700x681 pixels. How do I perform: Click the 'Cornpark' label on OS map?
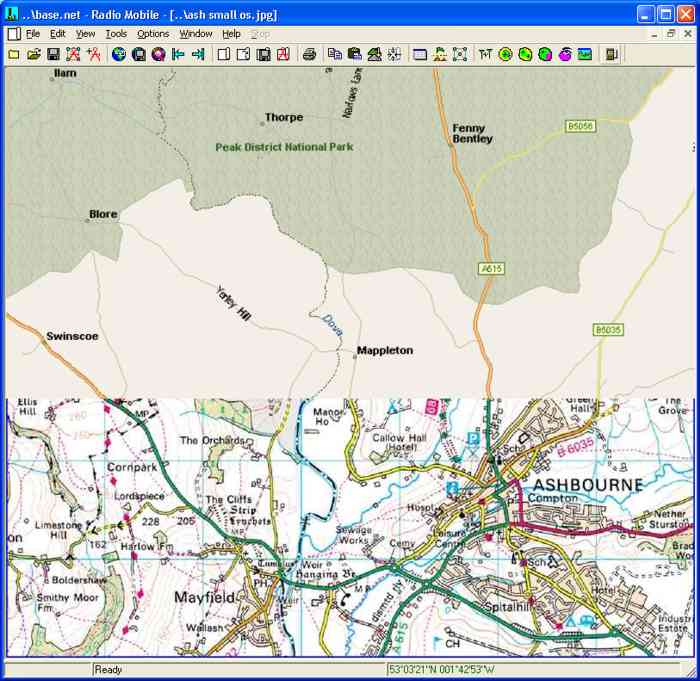[132, 468]
